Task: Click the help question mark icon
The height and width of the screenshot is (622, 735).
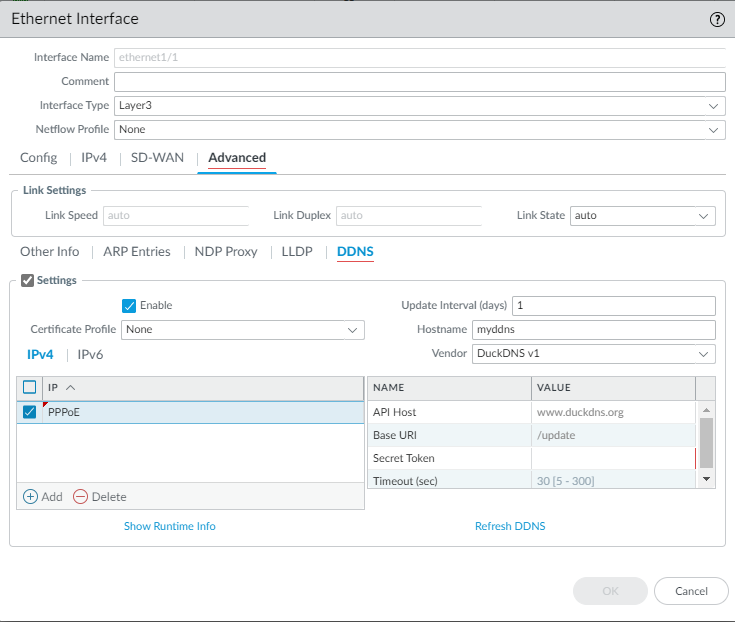Action: click(717, 19)
